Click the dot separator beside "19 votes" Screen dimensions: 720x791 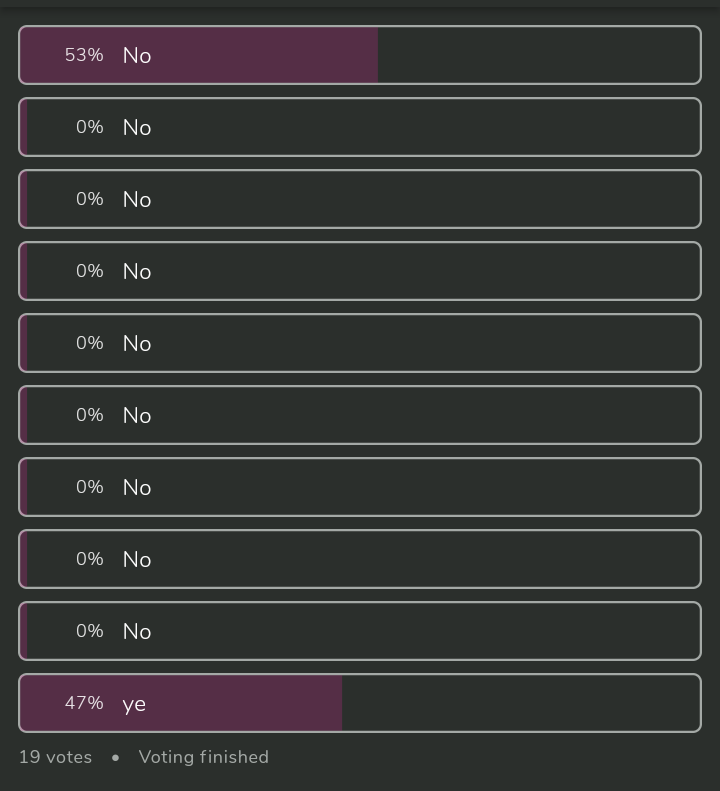click(x=116, y=758)
